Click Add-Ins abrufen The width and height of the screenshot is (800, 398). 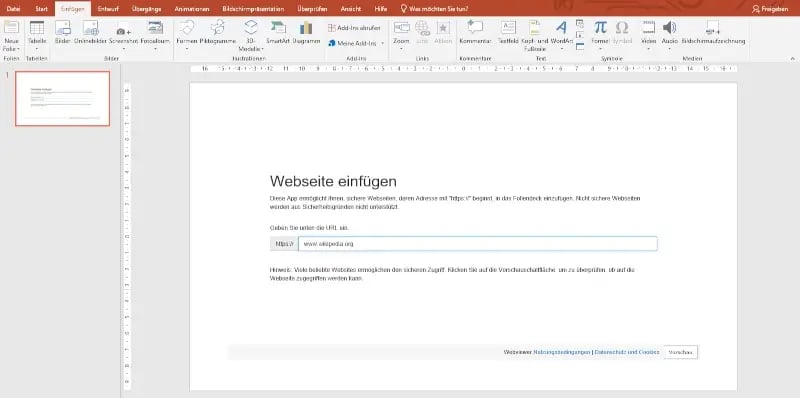(354, 28)
